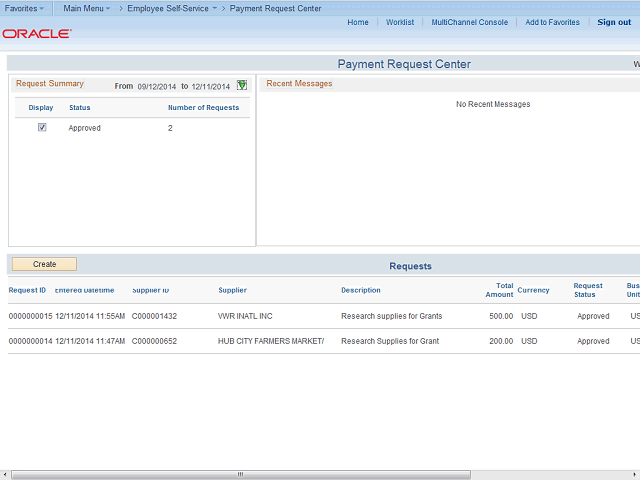640x480 pixels.
Task: Open the Favorites dropdown menu
Action: (24, 8)
